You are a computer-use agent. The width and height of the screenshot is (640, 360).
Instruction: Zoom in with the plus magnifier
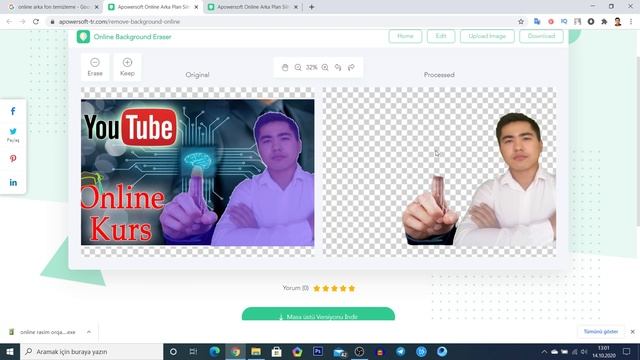tap(325, 67)
